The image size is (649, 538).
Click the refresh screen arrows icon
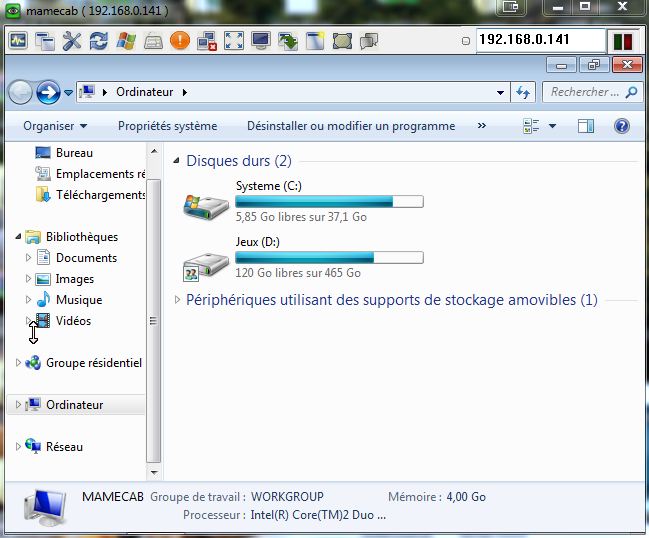99,41
